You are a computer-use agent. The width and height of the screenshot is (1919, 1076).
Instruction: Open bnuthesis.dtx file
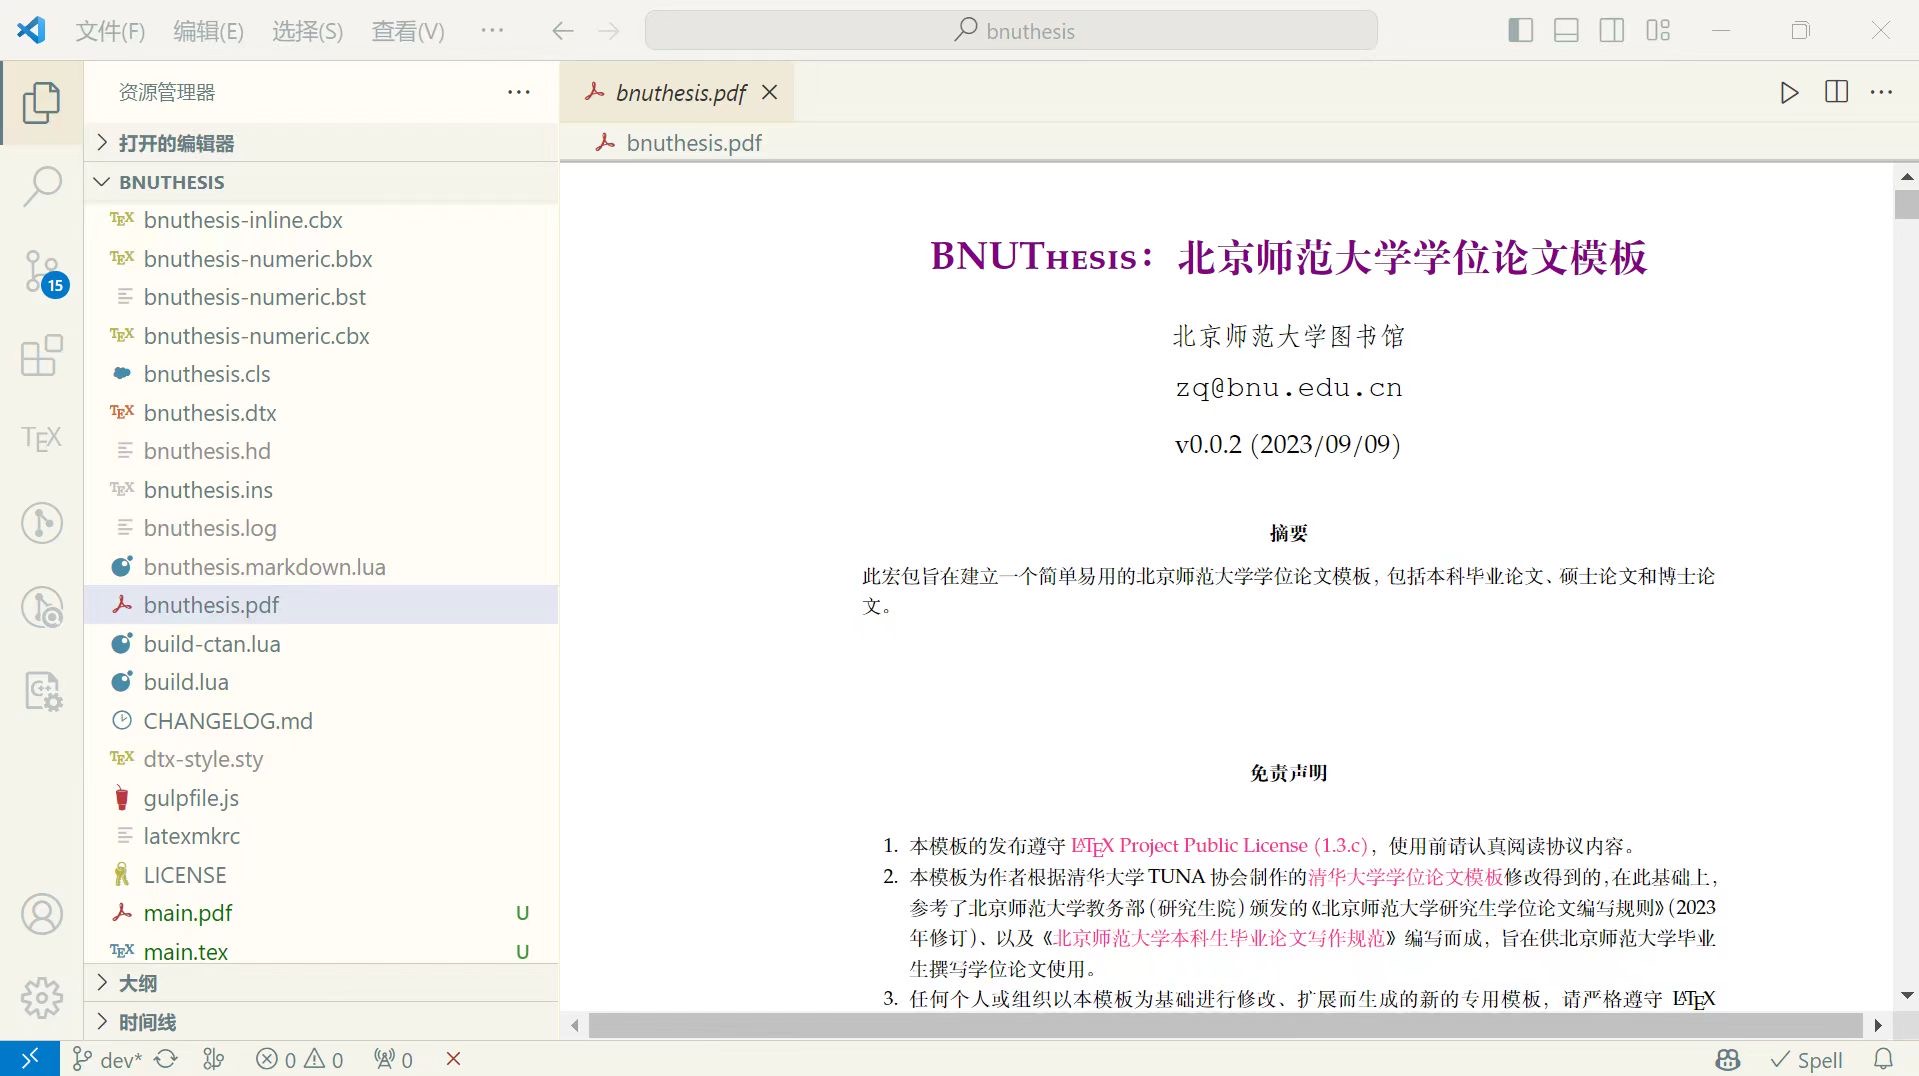pyautogui.click(x=321, y=413)
